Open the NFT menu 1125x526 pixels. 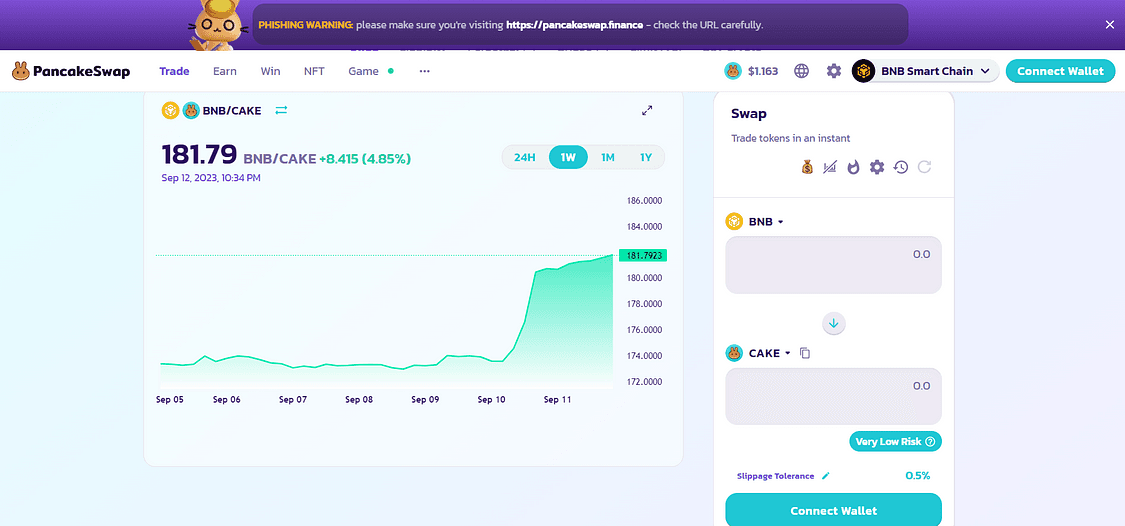[x=314, y=71]
